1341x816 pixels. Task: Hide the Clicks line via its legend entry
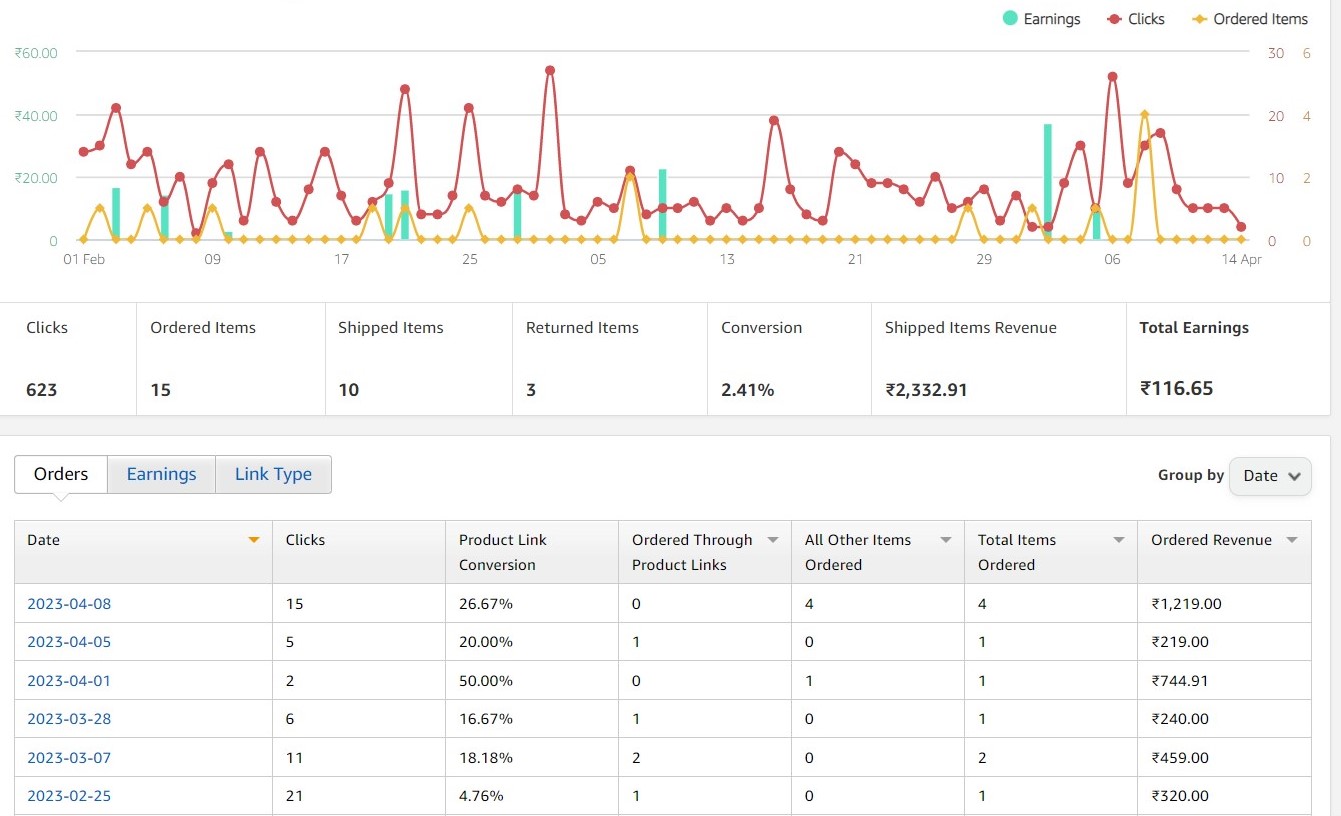(1136, 18)
